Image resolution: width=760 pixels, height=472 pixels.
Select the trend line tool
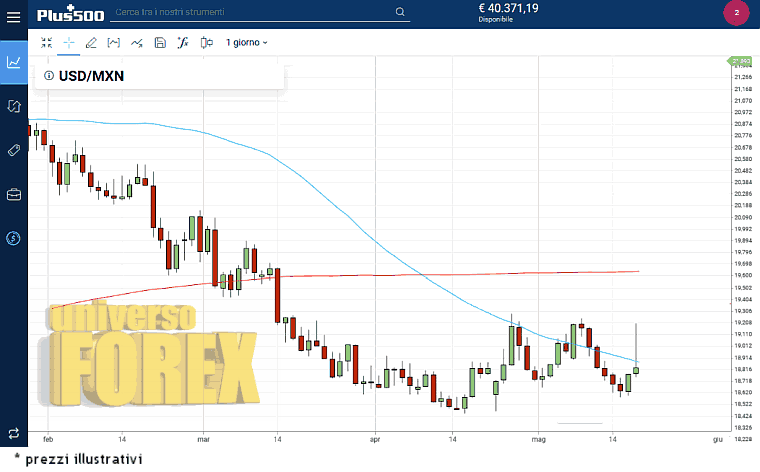click(137, 42)
